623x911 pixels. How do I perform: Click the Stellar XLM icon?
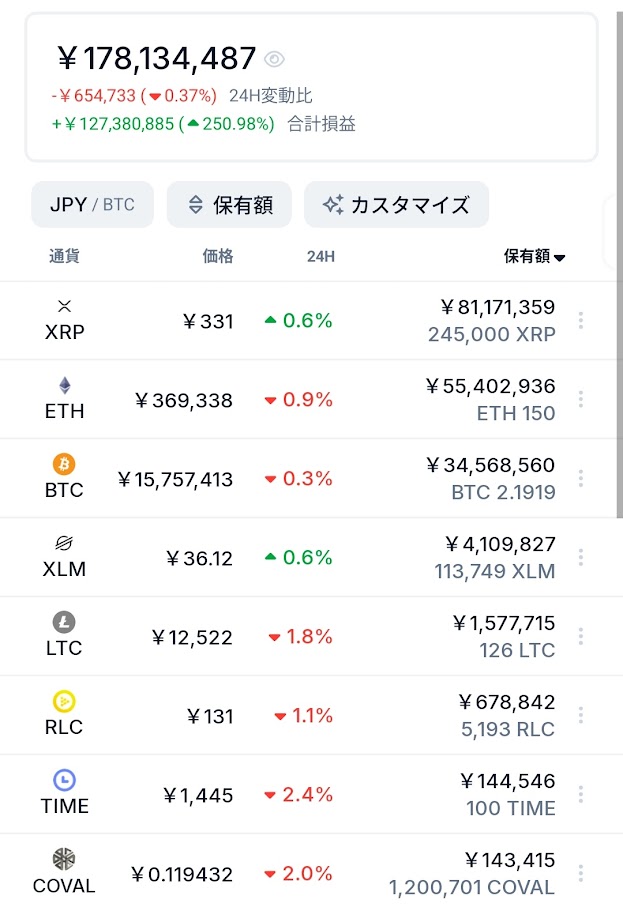click(64, 543)
